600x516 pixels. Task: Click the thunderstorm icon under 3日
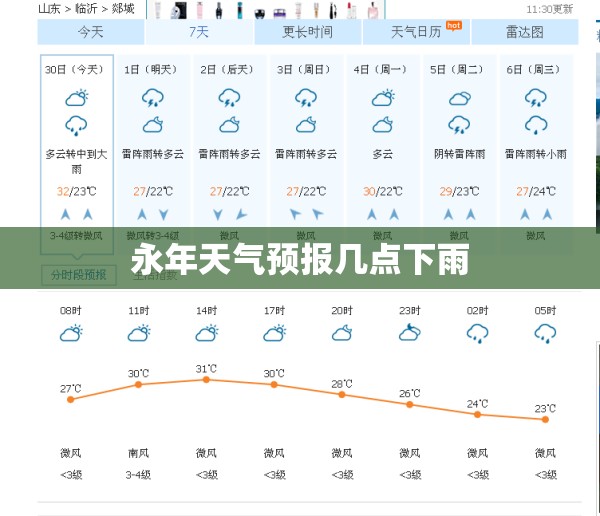click(306, 98)
